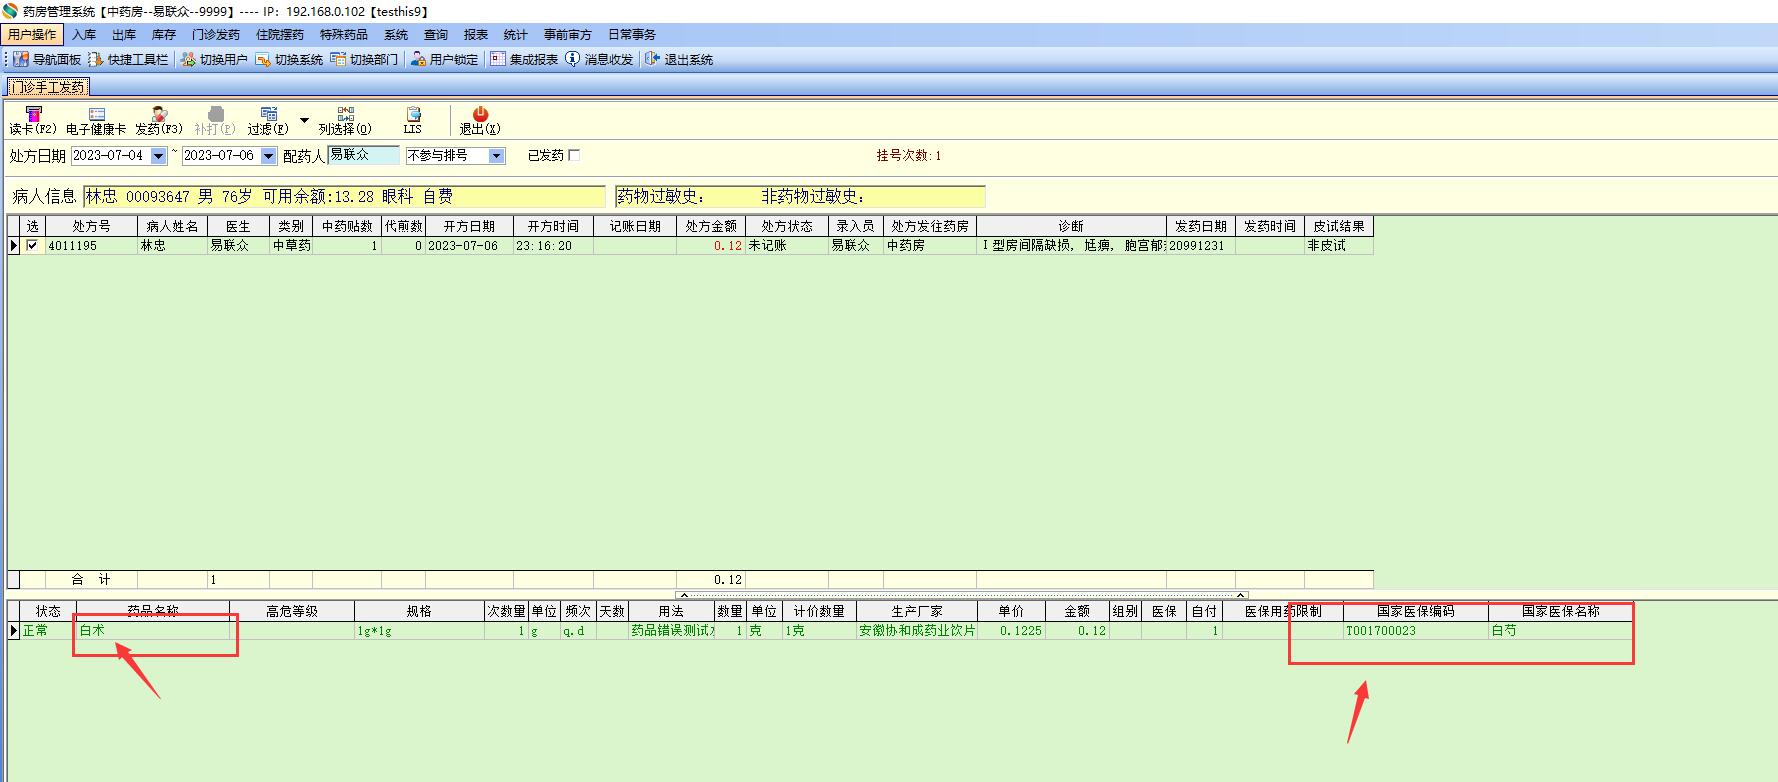Select prescription number cell 4011195
This screenshot has height=782, width=1778.
point(92,246)
